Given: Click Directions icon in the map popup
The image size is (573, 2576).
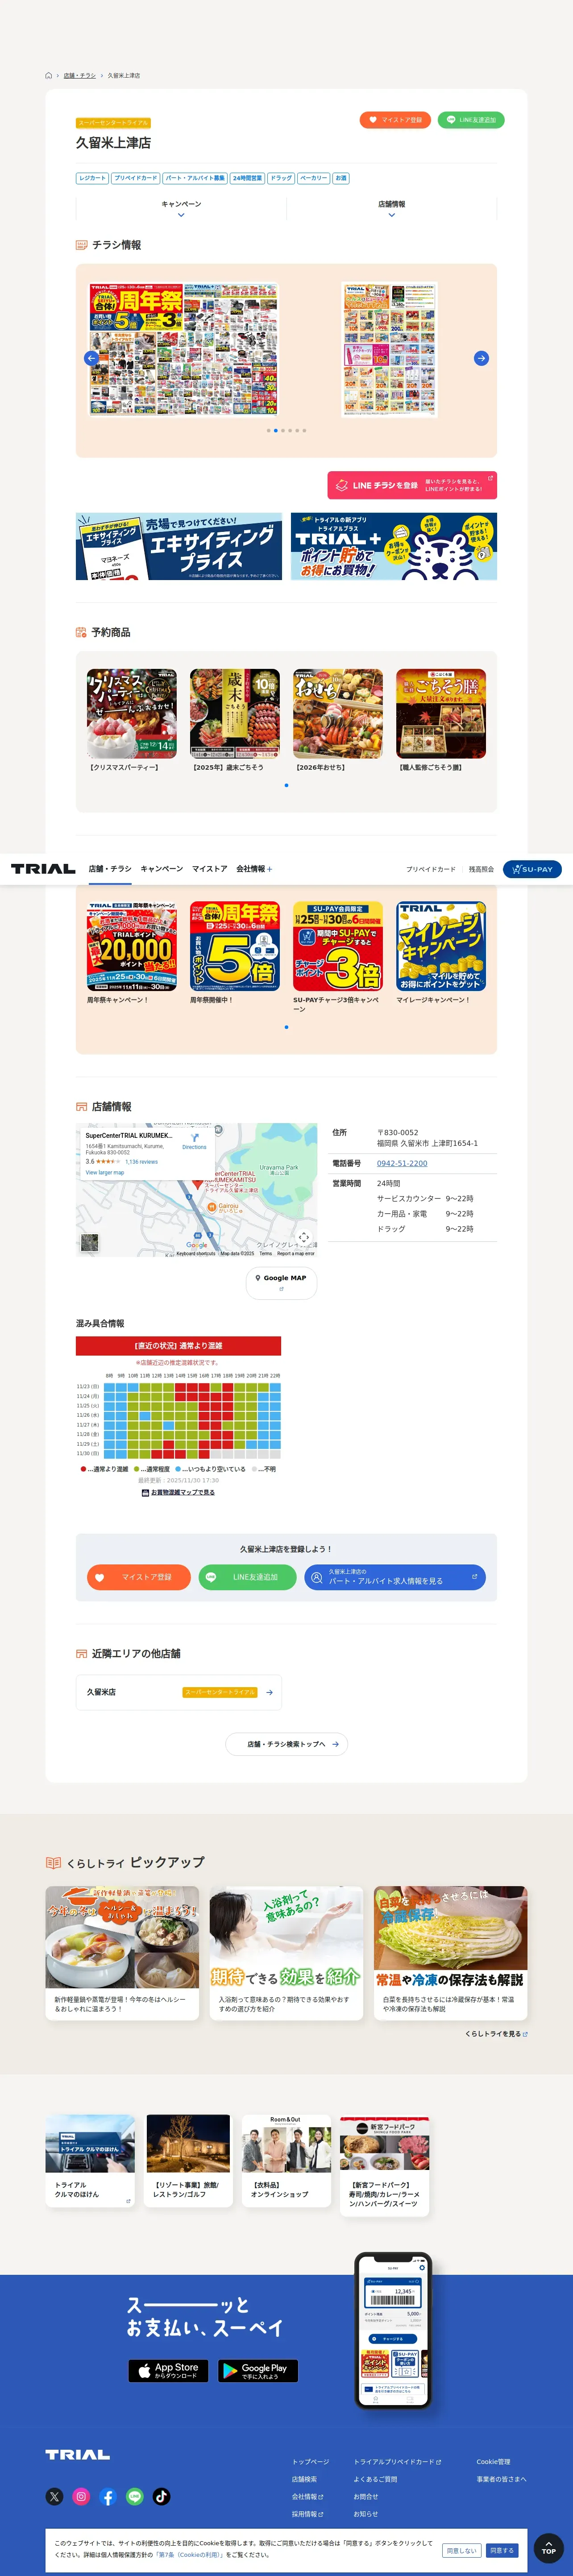Looking at the screenshot, I should 194,1141.
